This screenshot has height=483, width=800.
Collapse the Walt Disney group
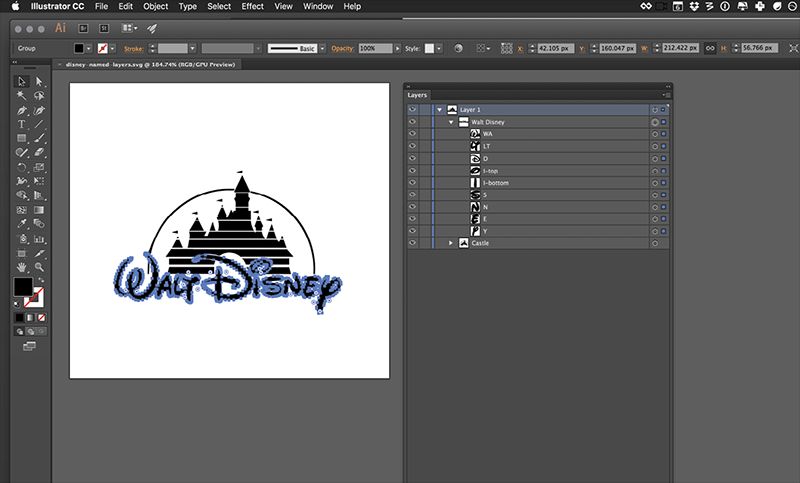click(451, 122)
